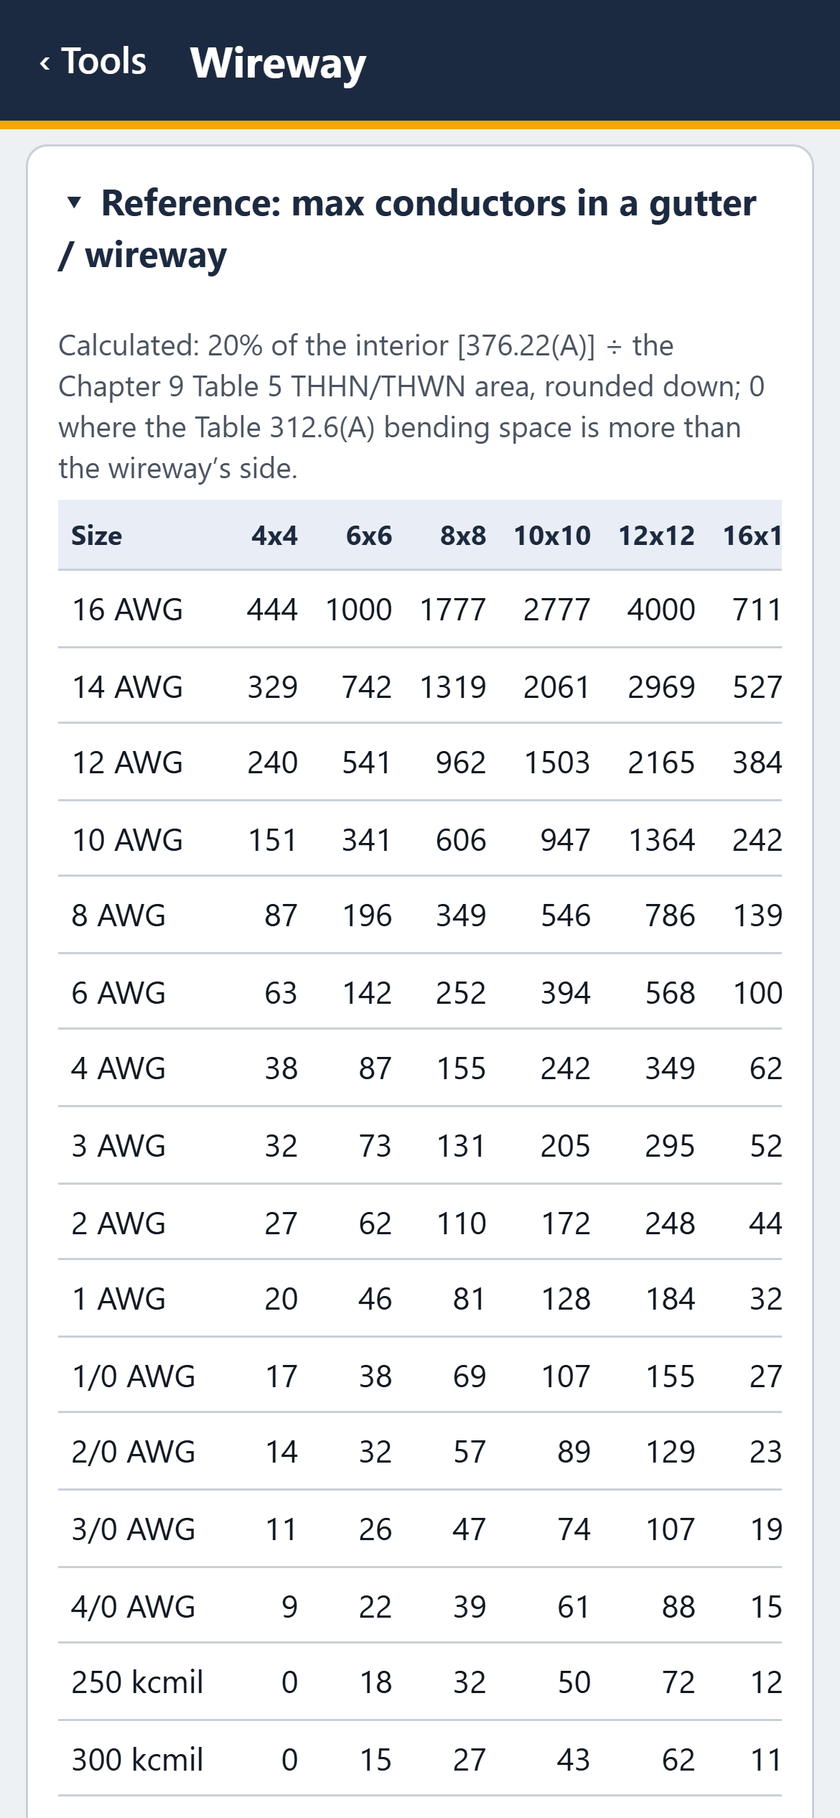Screen dimensions: 840x1818
Task: Click the Wireway page title
Action: pyautogui.click(x=278, y=62)
